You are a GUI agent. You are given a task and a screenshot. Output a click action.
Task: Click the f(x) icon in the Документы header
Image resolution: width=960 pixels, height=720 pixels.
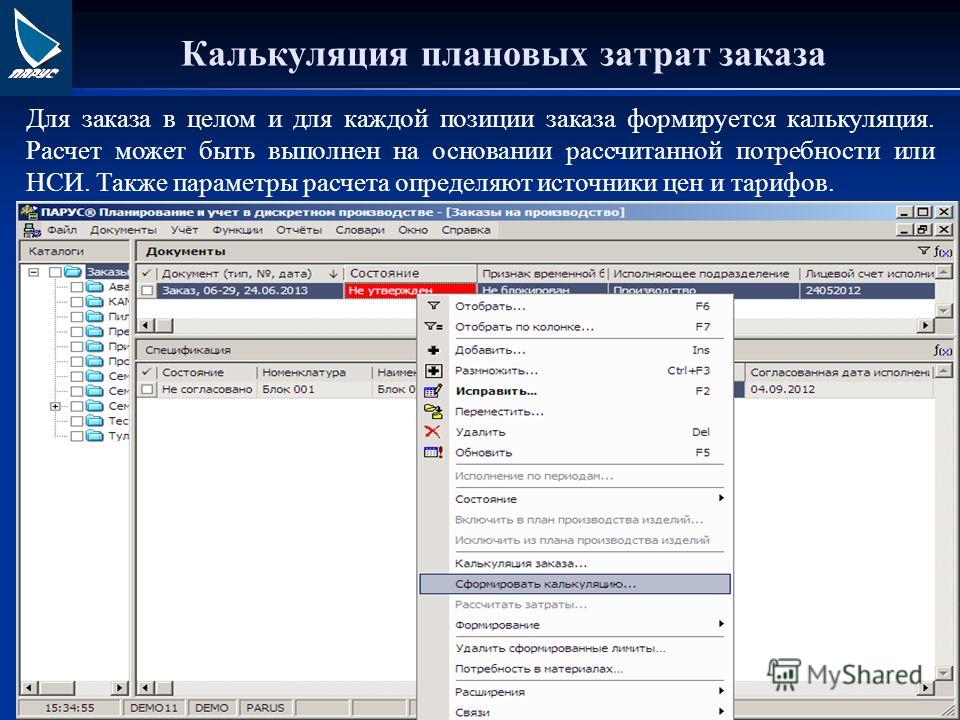tap(943, 251)
